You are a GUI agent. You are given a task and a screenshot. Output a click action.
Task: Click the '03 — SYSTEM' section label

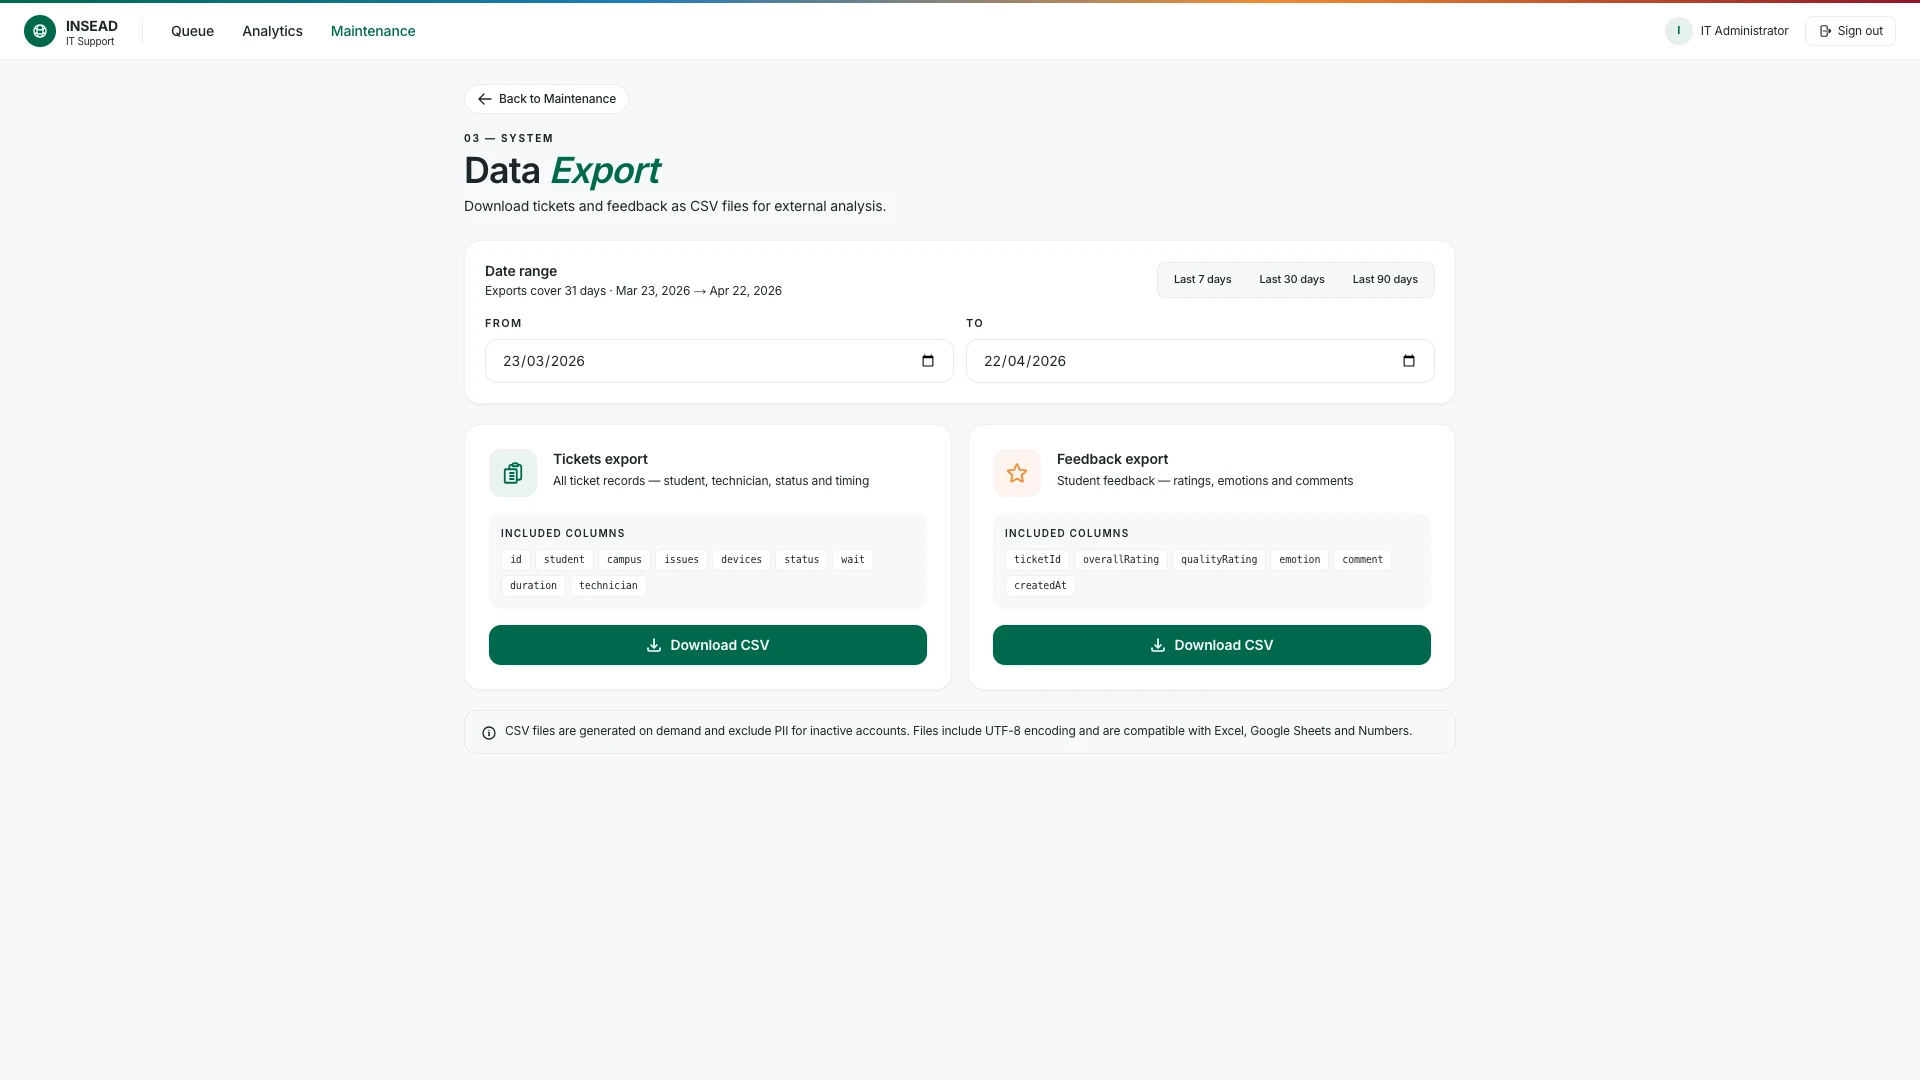click(509, 138)
